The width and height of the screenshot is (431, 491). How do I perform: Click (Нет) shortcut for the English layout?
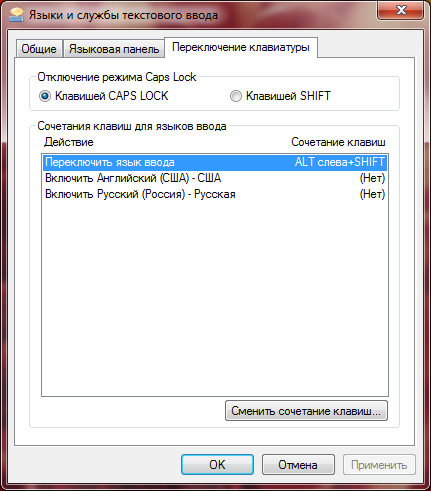tap(372, 178)
